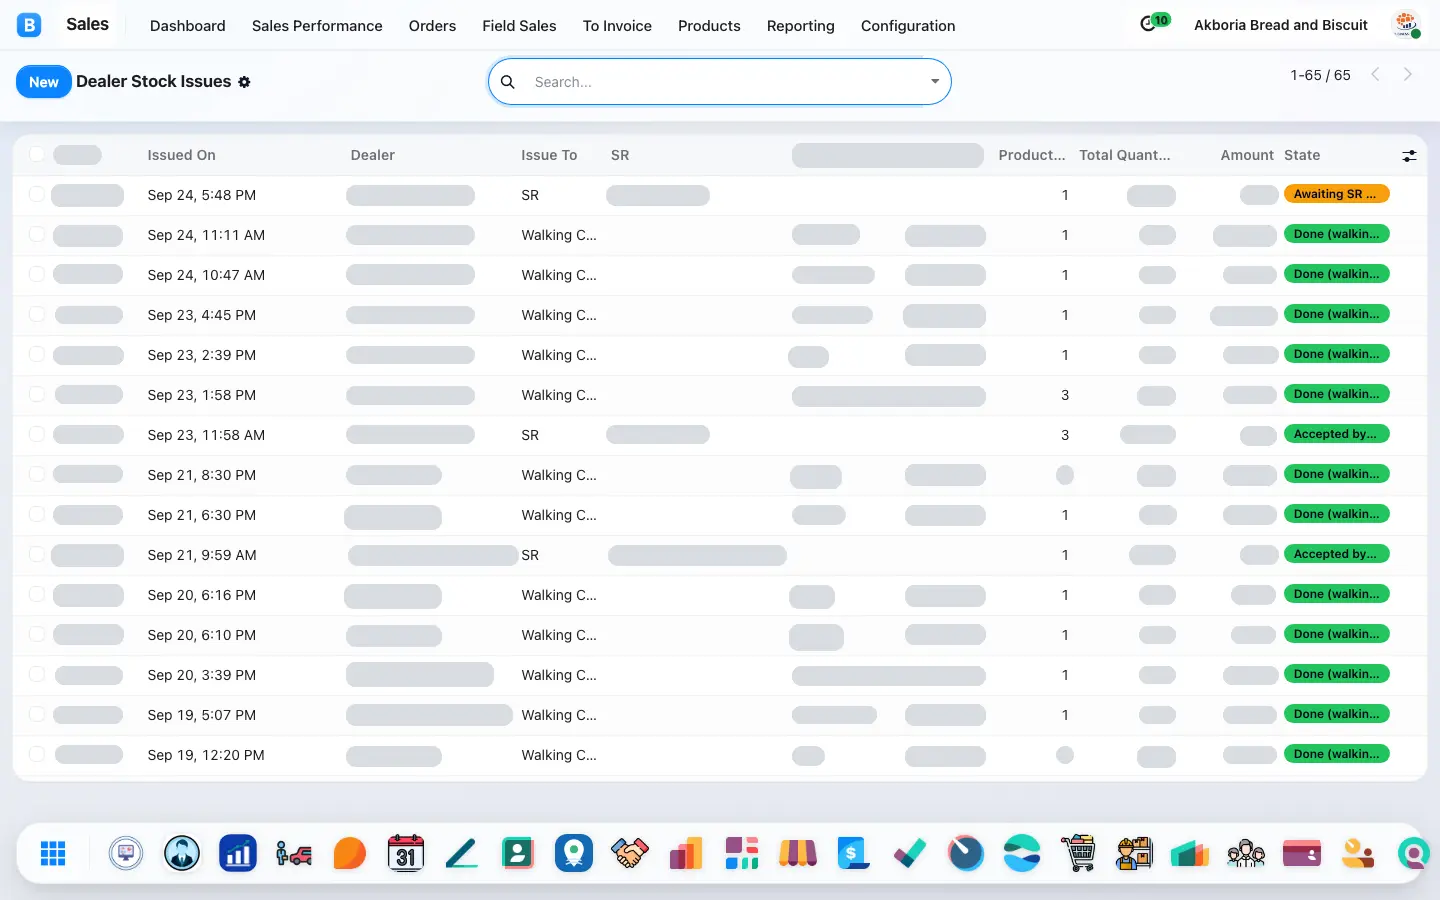Open the calendar app showing 31
Viewport: 1440px width, 900px height.
point(406,853)
